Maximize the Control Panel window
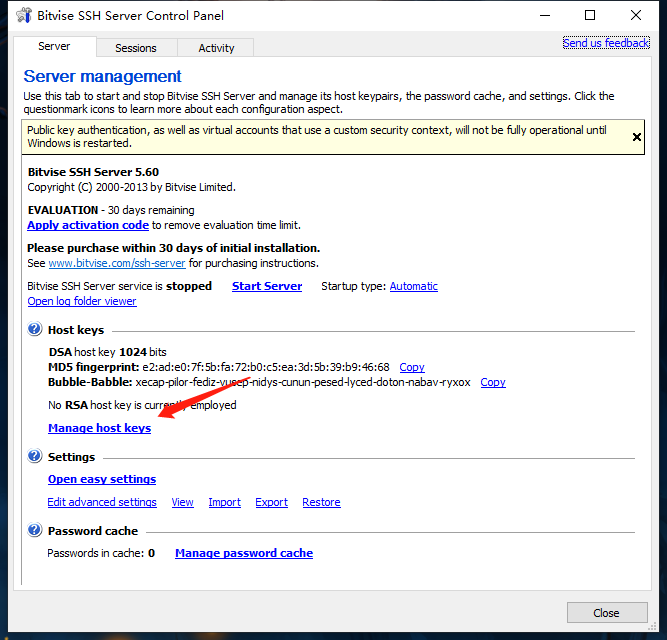Image resolution: width=667 pixels, height=640 pixels. coord(590,15)
